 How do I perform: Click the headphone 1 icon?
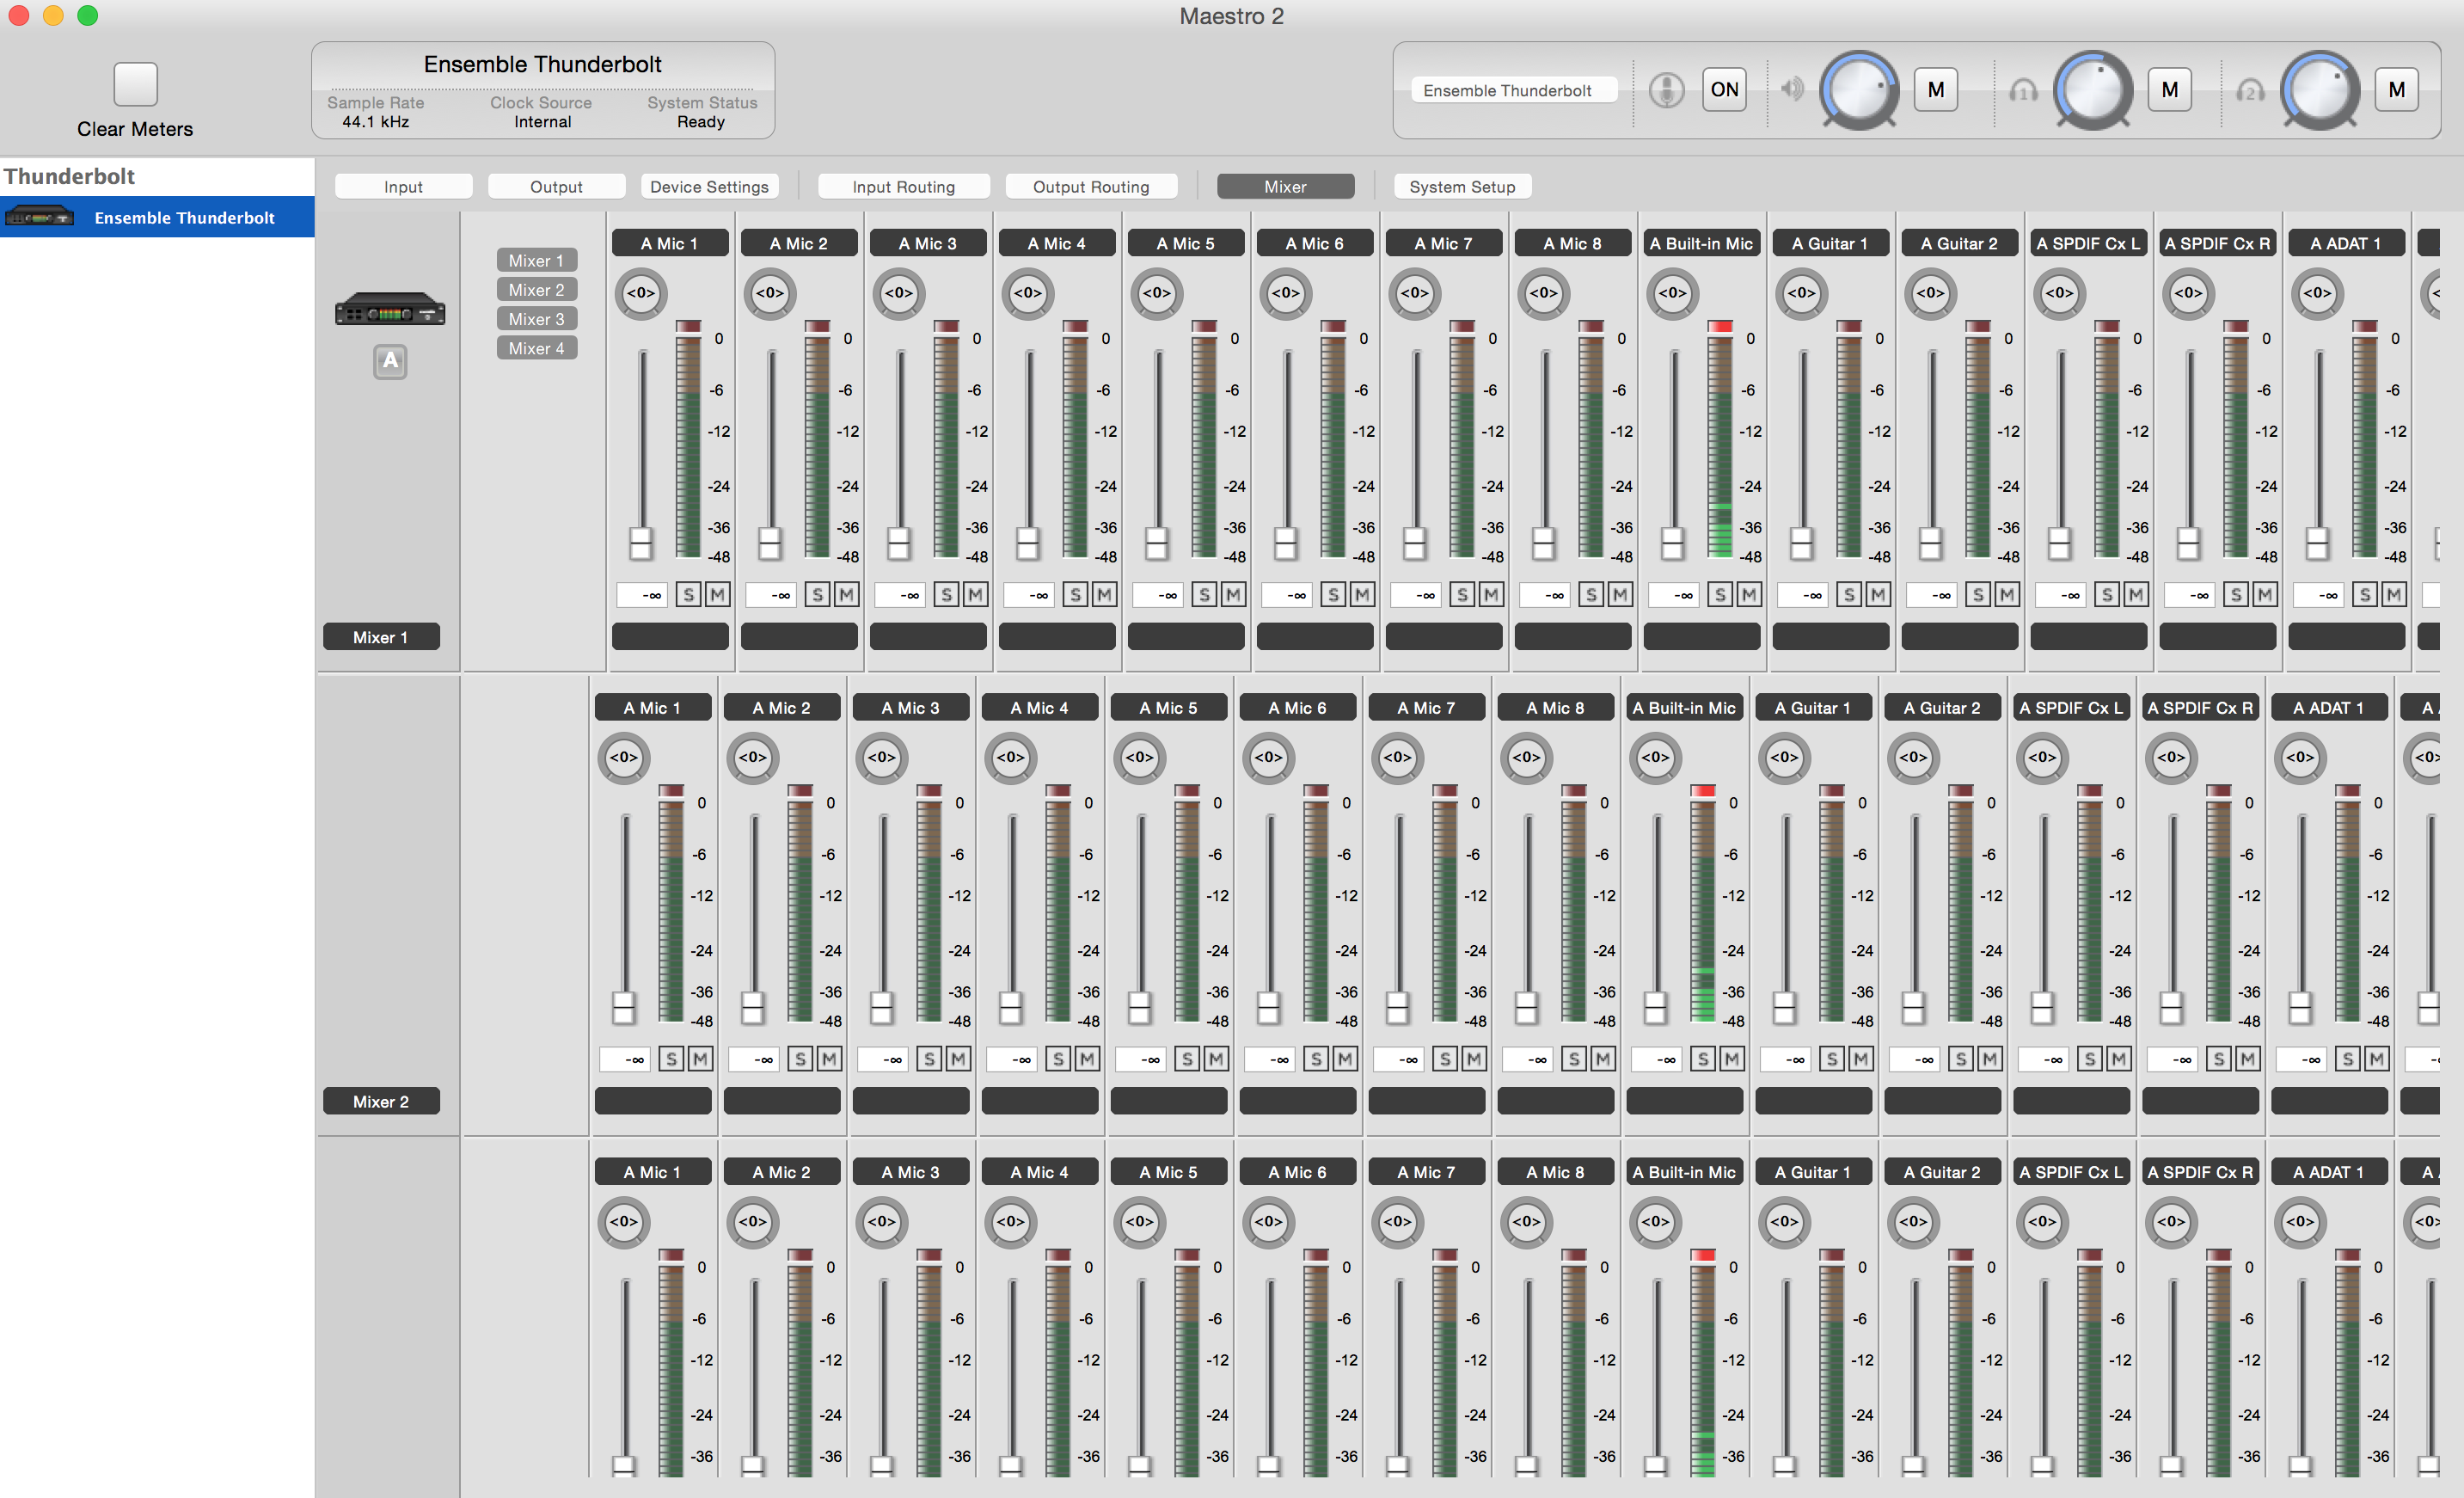click(2022, 90)
